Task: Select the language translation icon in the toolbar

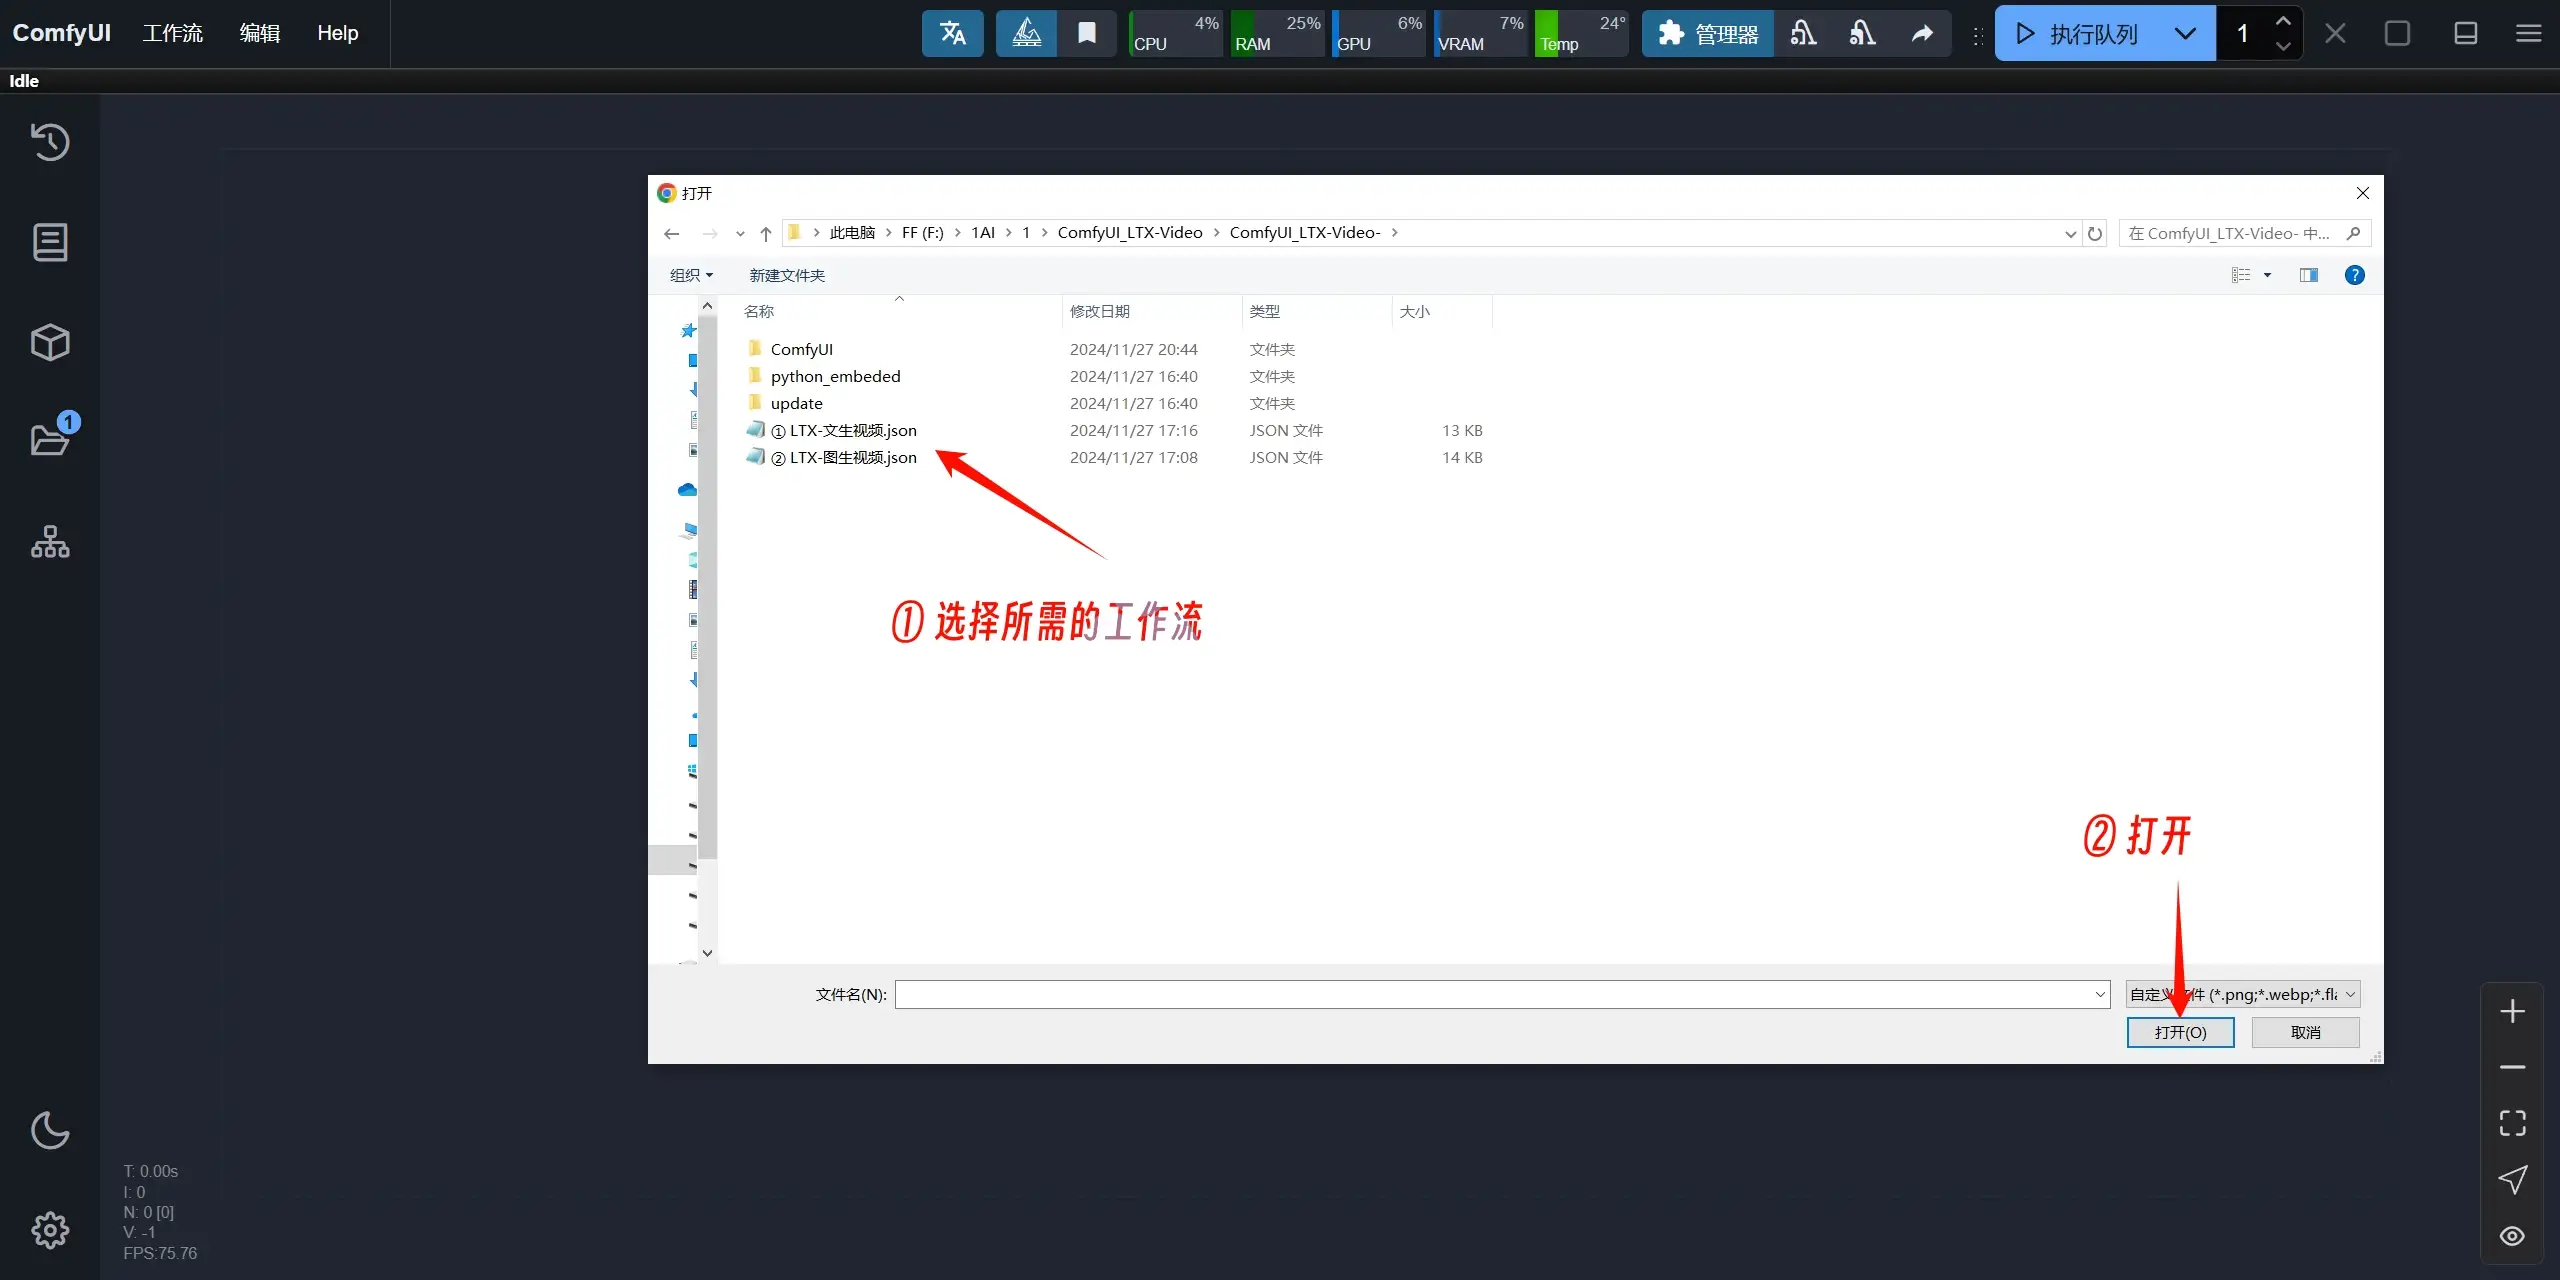Action: (x=951, y=33)
